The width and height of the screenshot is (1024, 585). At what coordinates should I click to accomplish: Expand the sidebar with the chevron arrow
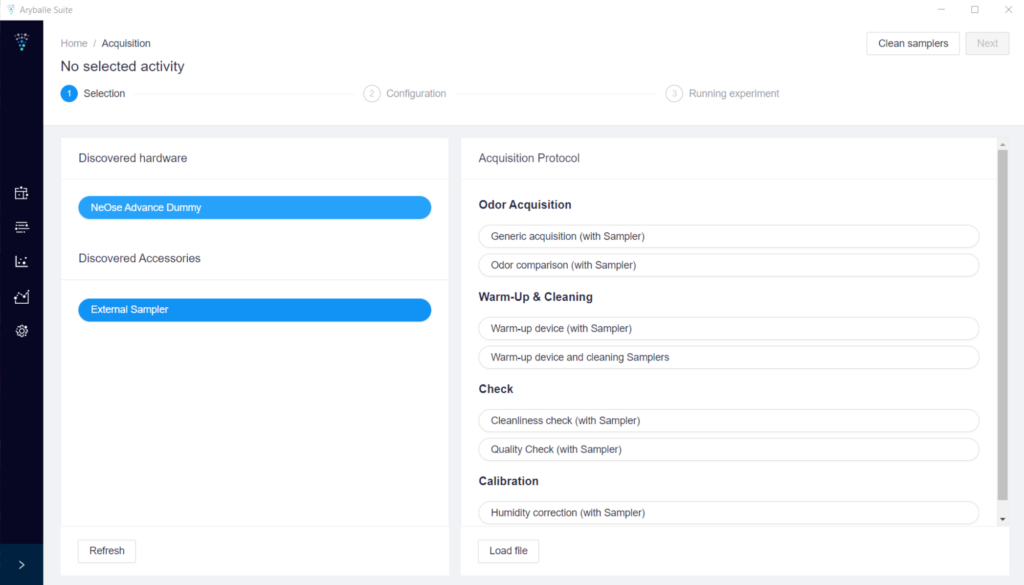point(22,565)
